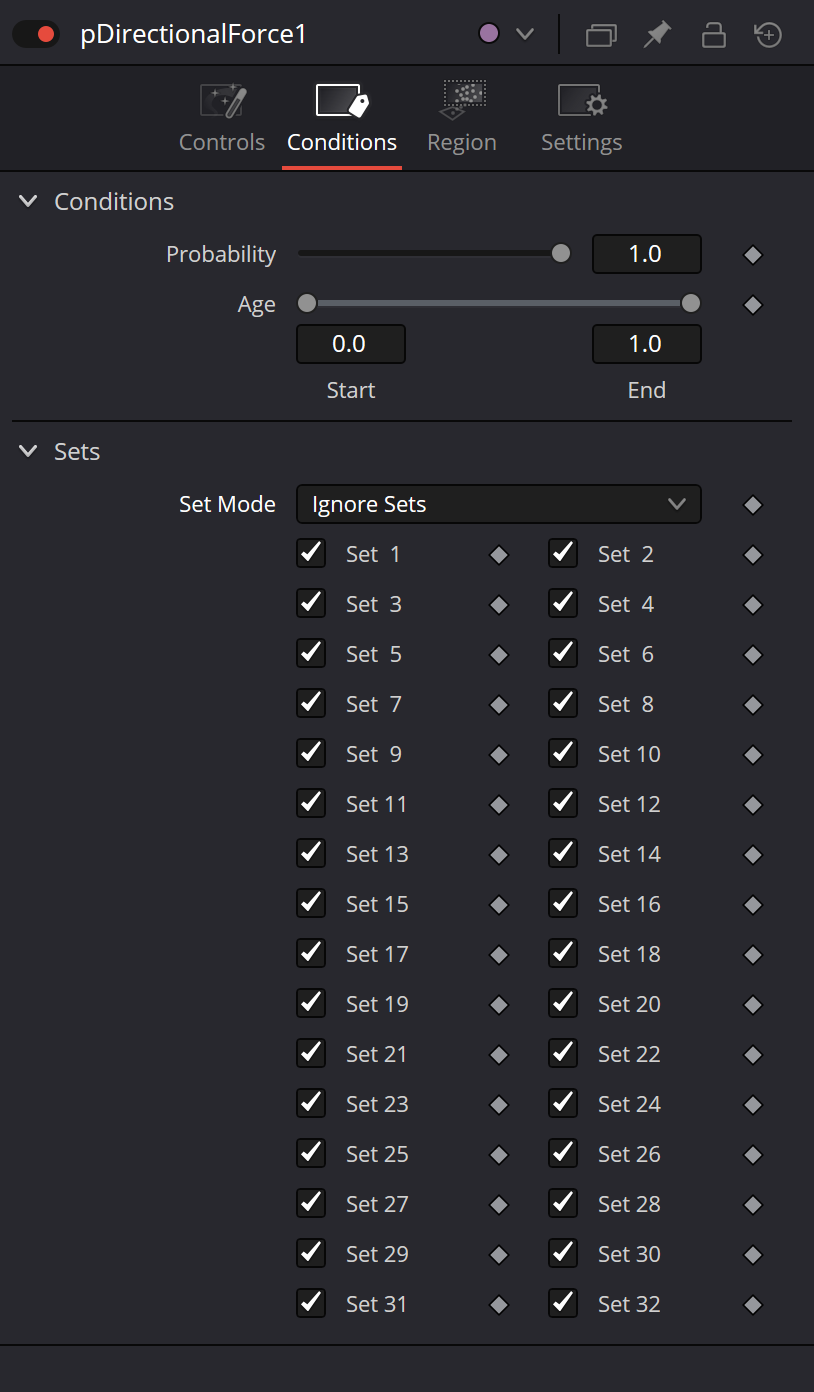Switch to the Controls tab
This screenshot has height=1392, width=814.
coord(222,119)
